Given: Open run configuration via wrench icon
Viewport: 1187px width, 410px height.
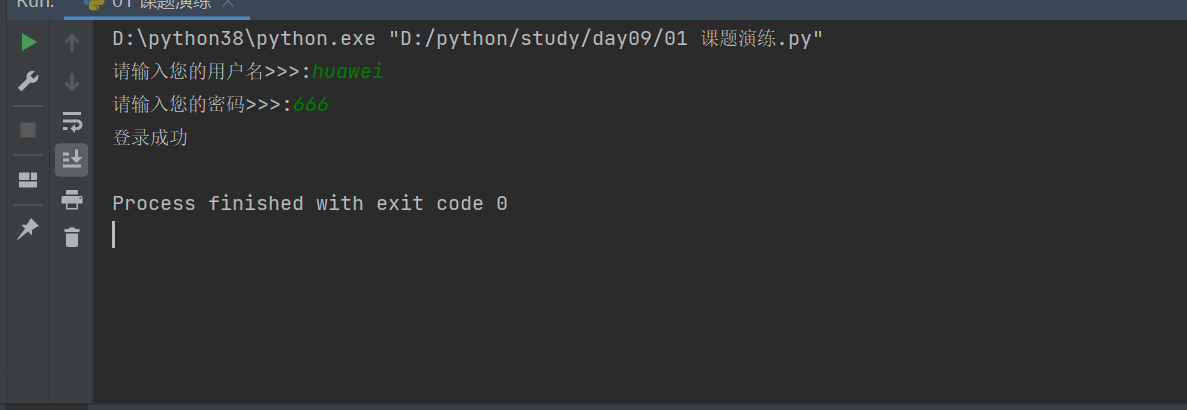Looking at the screenshot, I should (28, 81).
